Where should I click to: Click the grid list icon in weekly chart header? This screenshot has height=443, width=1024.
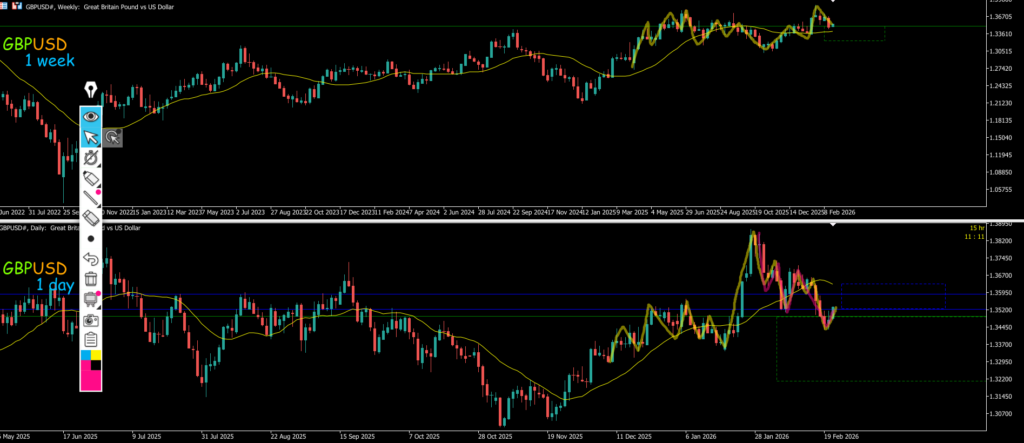tap(5, 5)
